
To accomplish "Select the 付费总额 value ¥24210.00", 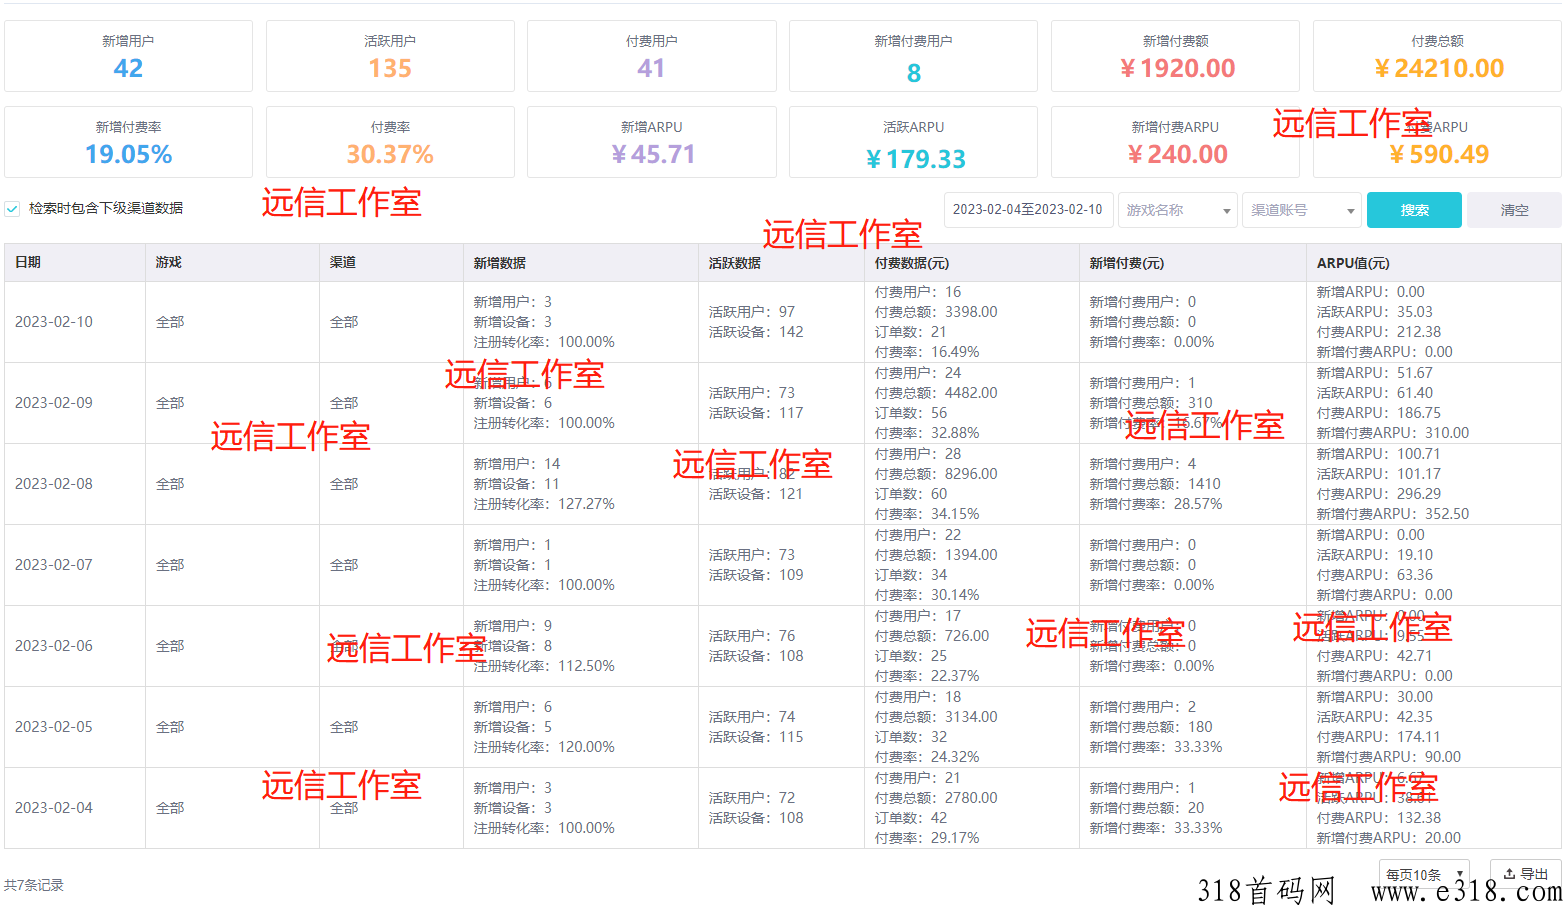I will point(1439,68).
